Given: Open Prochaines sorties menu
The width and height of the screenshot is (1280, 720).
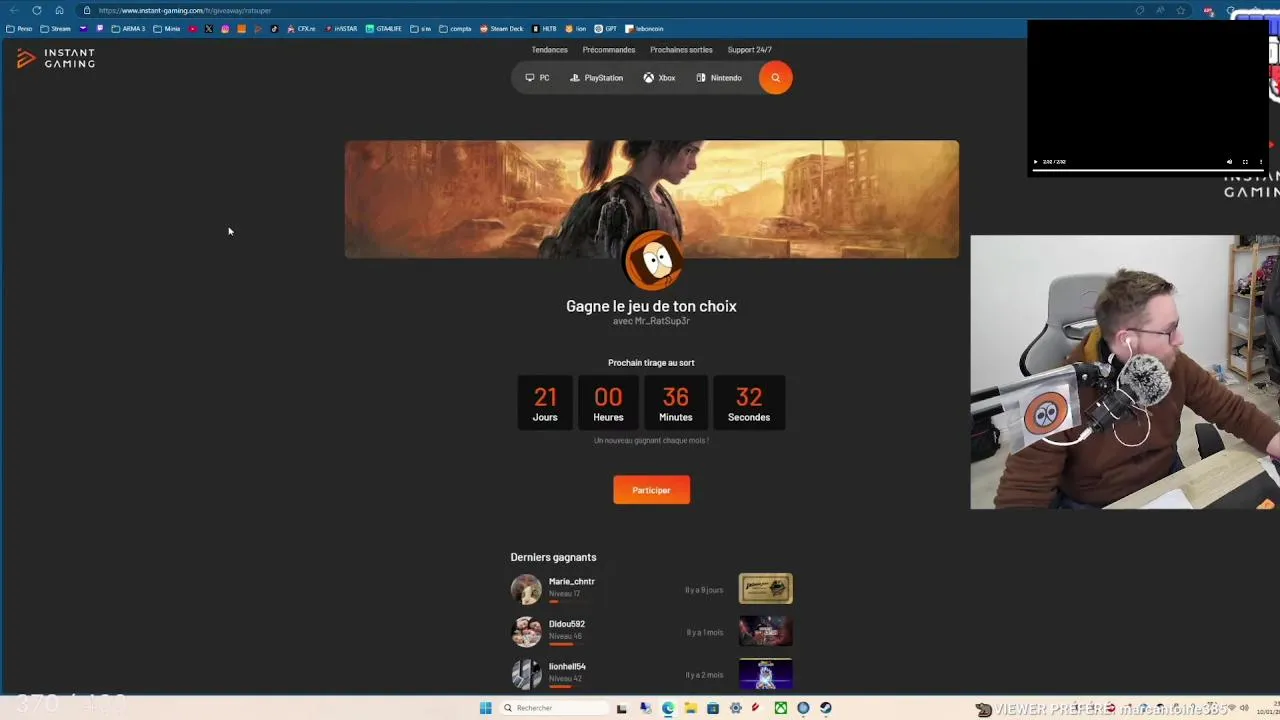Looking at the screenshot, I should click(x=681, y=50).
